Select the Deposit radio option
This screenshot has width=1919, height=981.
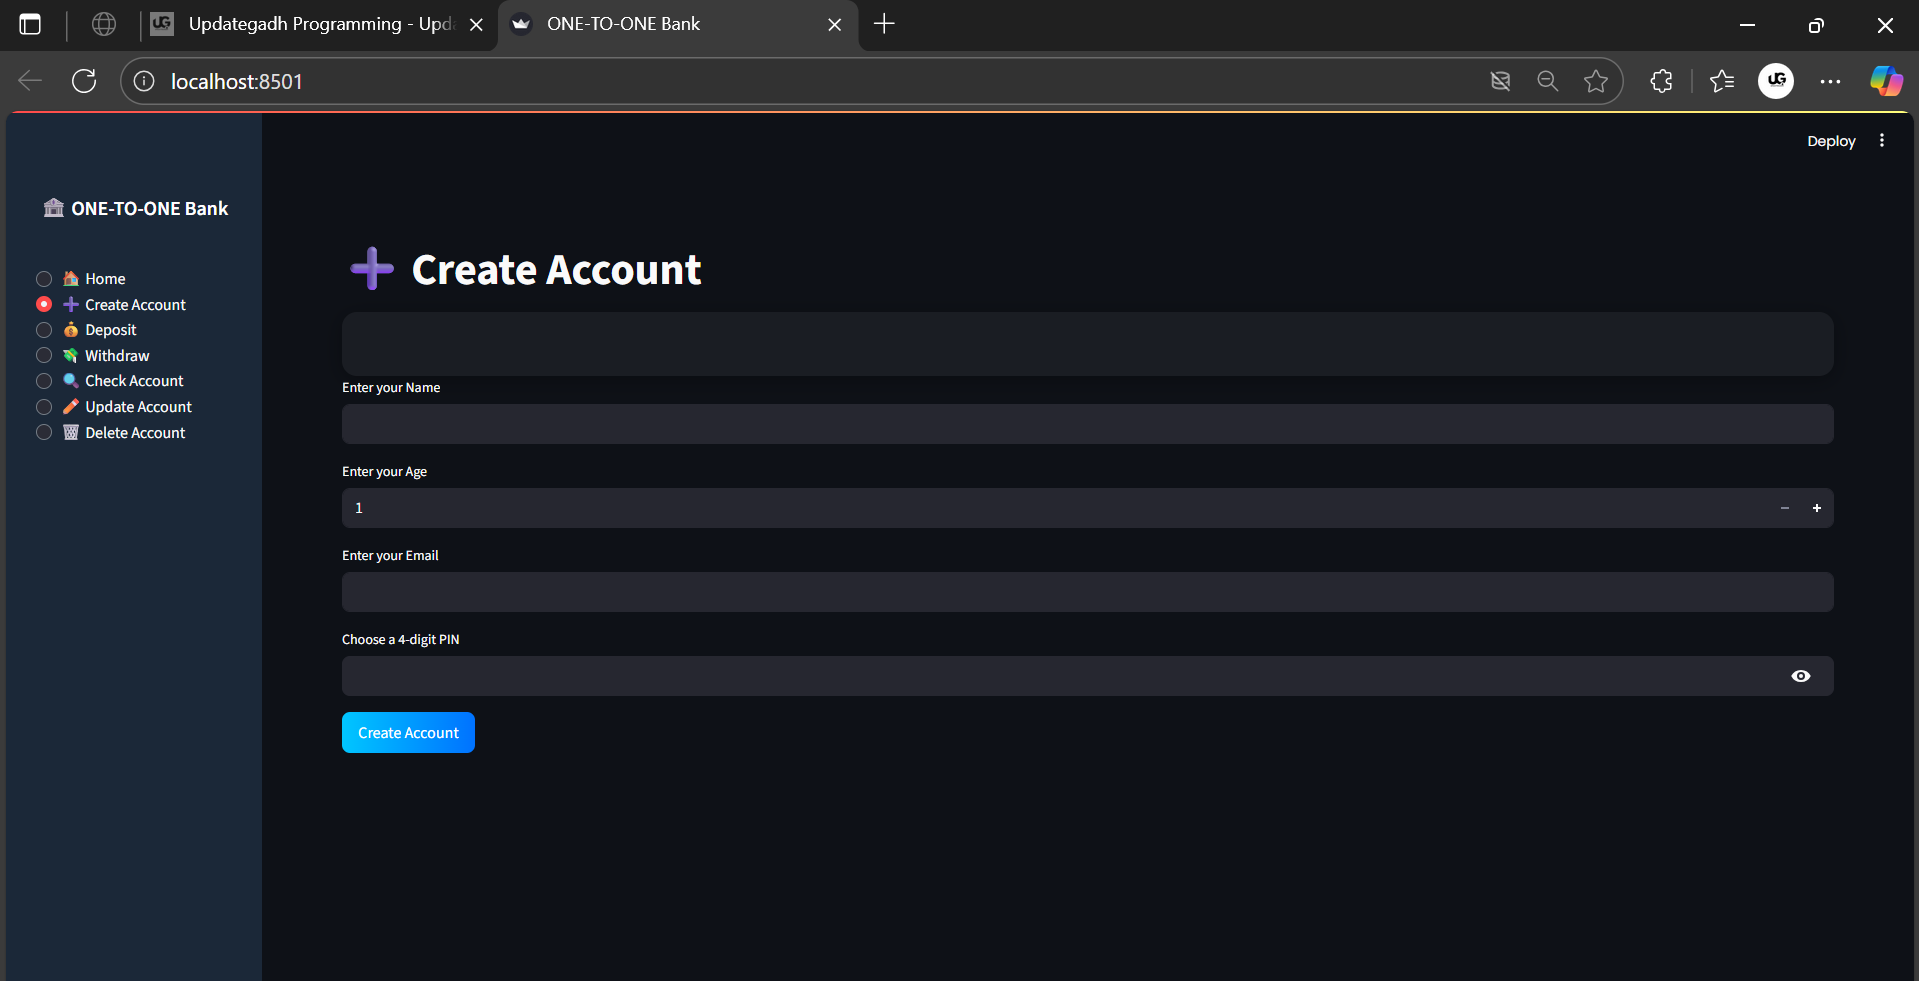(44, 330)
